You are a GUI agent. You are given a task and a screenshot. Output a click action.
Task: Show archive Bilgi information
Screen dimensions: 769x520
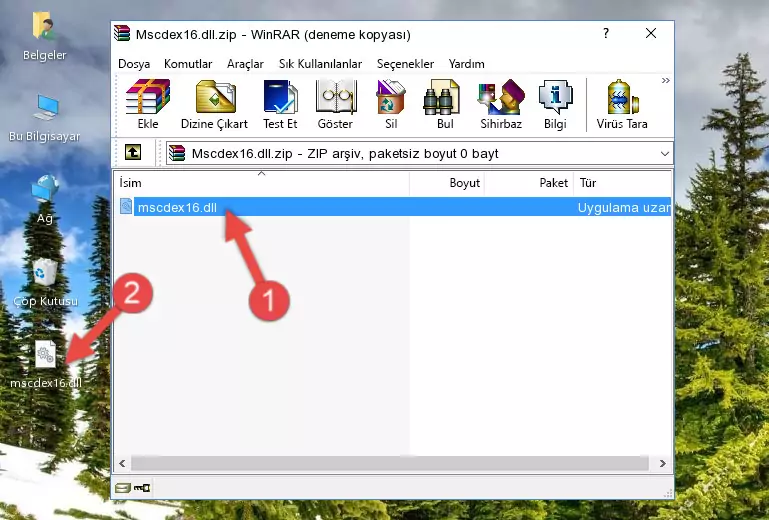click(x=555, y=104)
